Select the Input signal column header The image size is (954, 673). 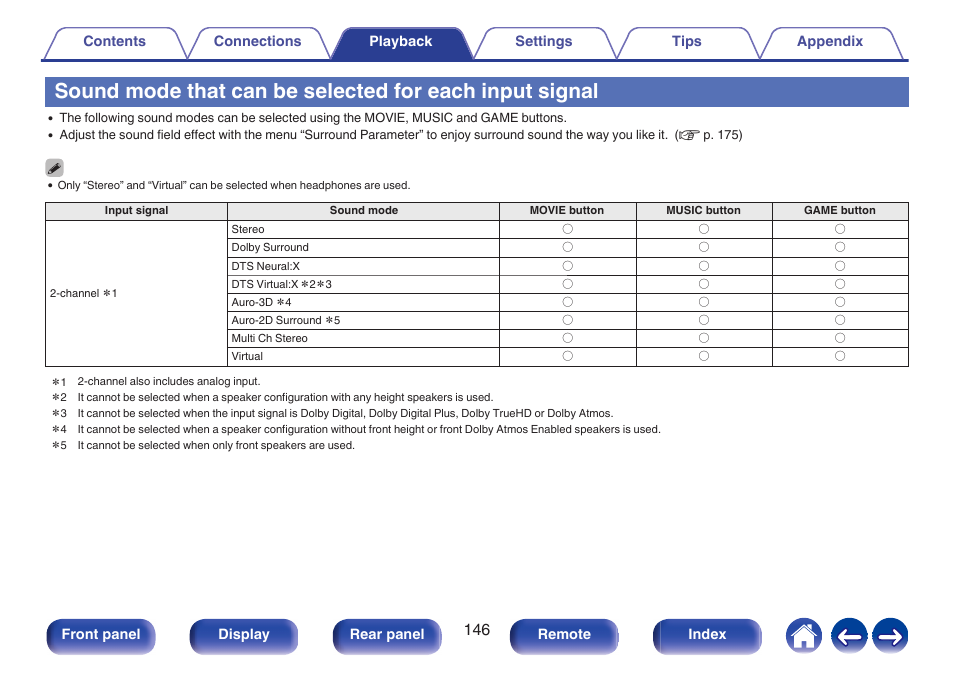click(x=136, y=211)
